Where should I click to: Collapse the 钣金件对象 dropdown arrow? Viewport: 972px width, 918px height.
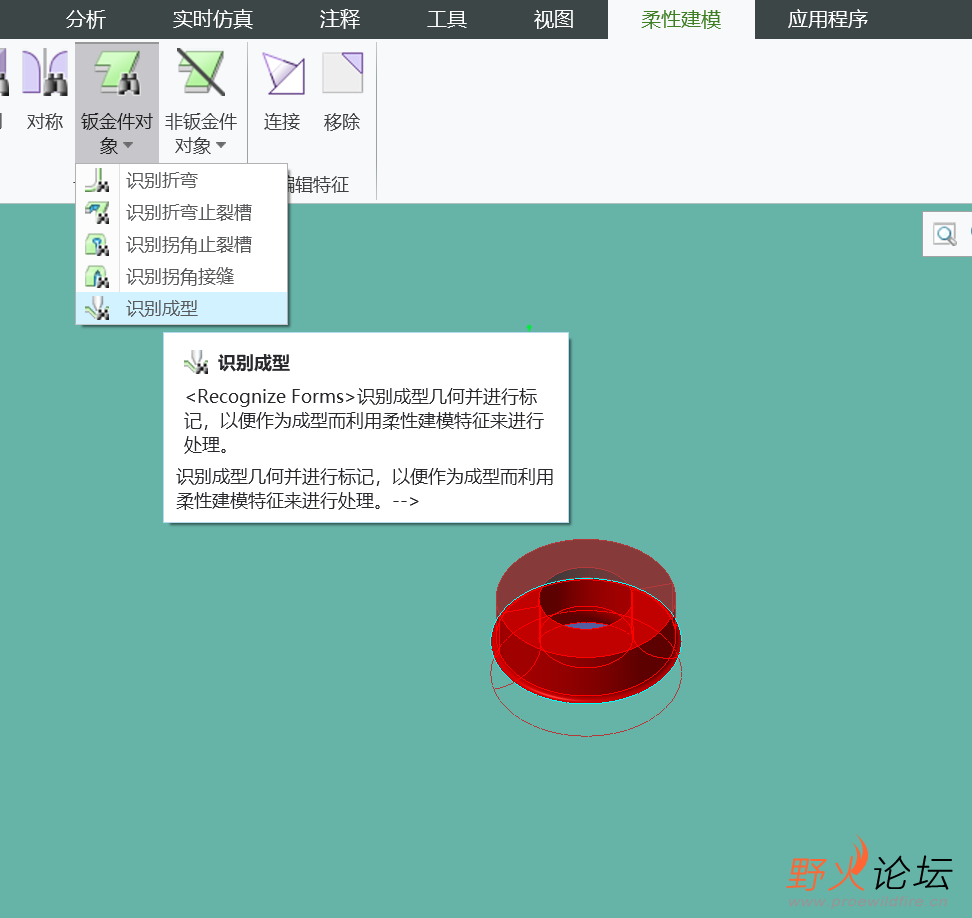tap(128, 145)
